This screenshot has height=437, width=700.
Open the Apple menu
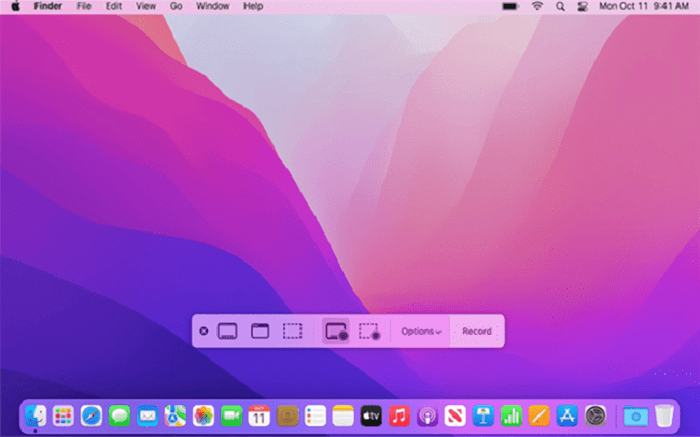tap(15, 6)
